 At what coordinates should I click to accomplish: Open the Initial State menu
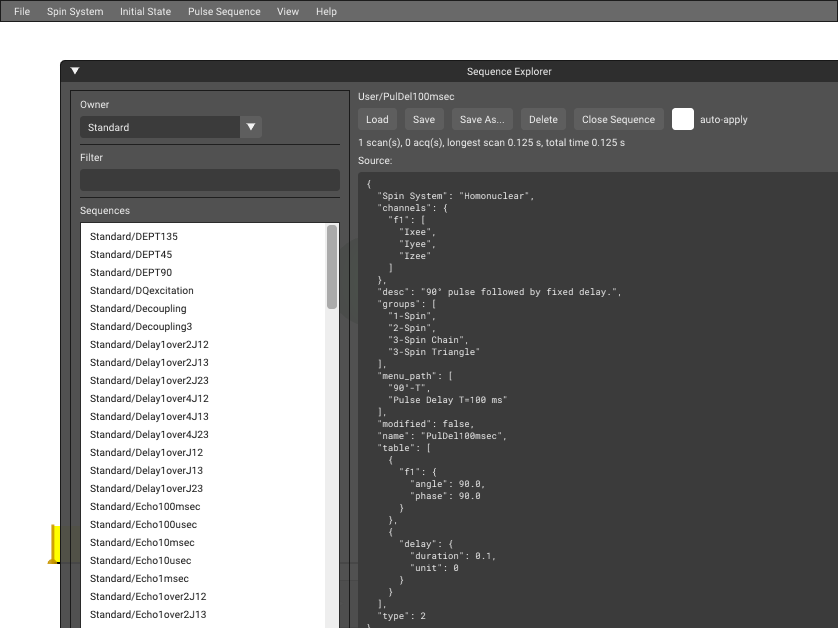coord(145,11)
